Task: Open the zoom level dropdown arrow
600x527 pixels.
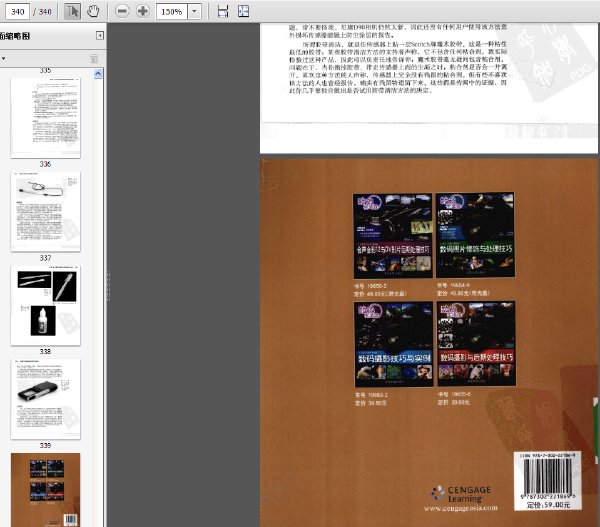Action: click(194, 11)
